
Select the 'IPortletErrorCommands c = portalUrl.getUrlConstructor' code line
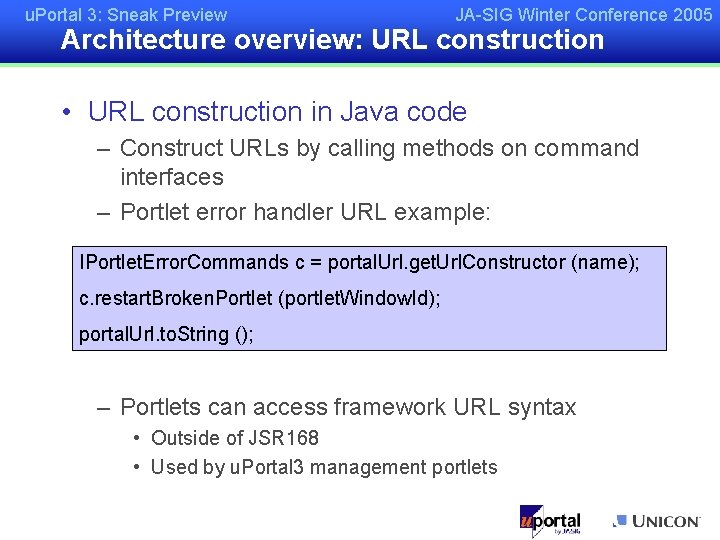coord(359,262)
